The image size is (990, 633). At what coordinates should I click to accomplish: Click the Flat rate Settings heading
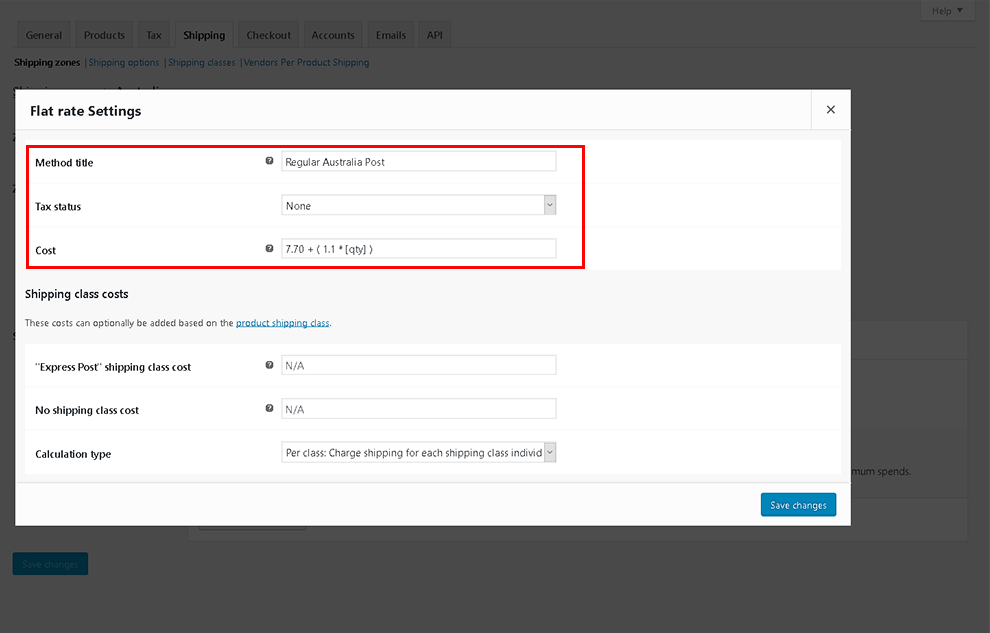coord(86,111)
